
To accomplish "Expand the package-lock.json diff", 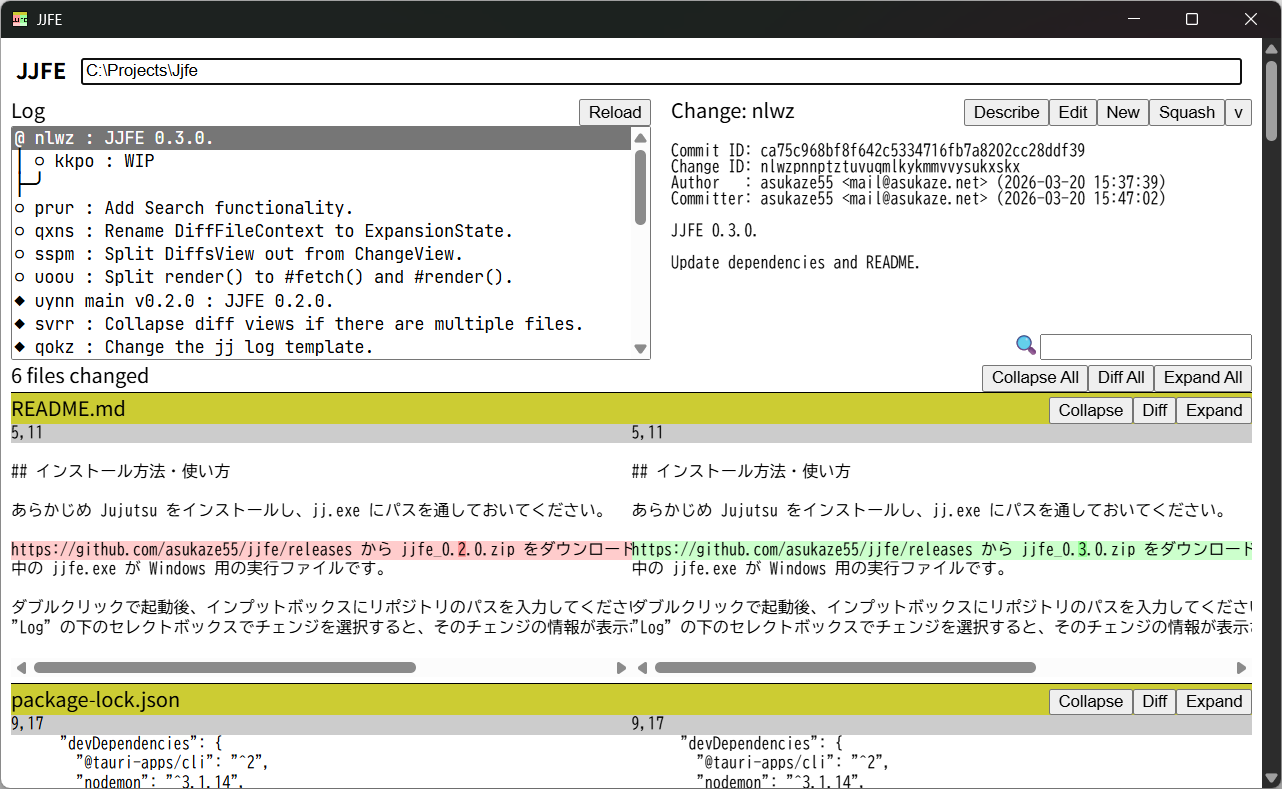I will coord(1214,701).
